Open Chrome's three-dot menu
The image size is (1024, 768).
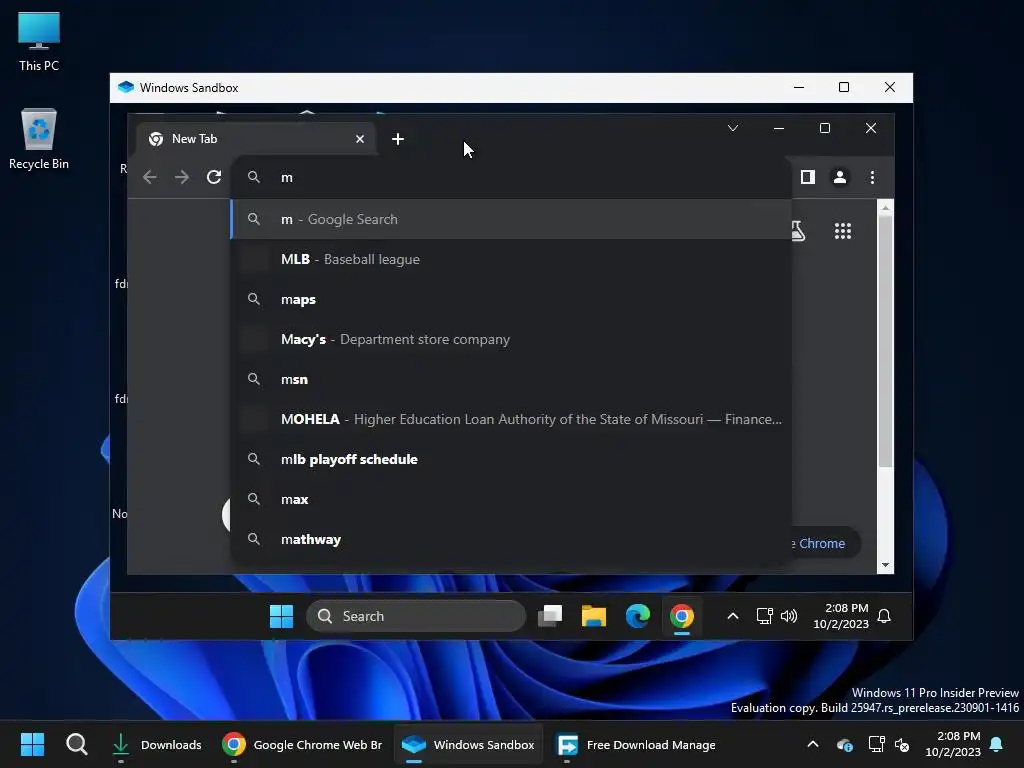[x=872, y=177]
